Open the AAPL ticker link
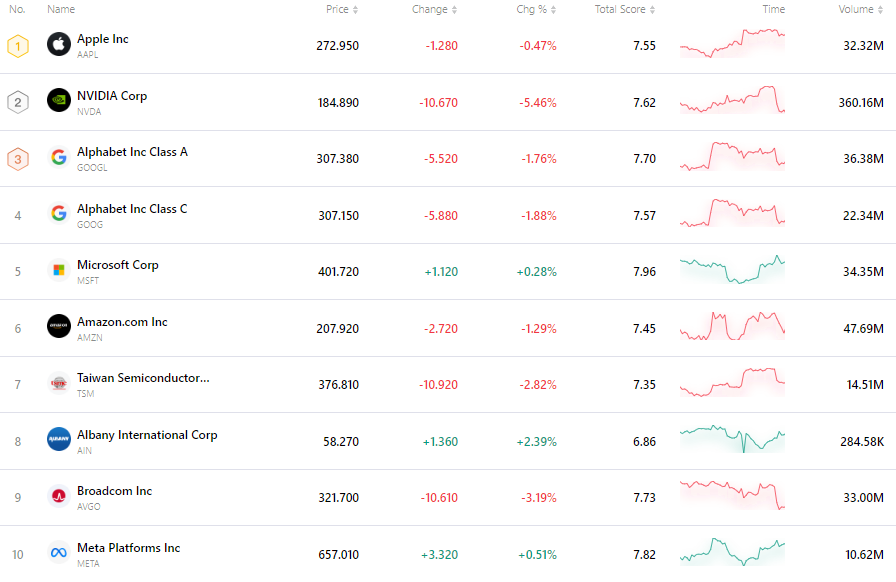This screenshot has height=582, width=896. coord(88,55)
